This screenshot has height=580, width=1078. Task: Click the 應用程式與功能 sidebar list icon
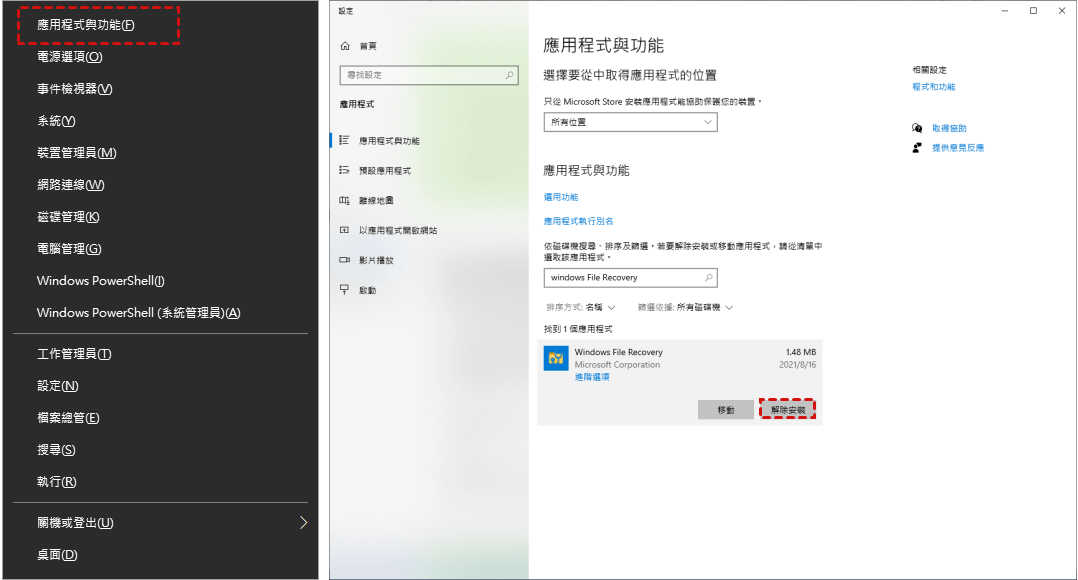[x=344, y=140]
